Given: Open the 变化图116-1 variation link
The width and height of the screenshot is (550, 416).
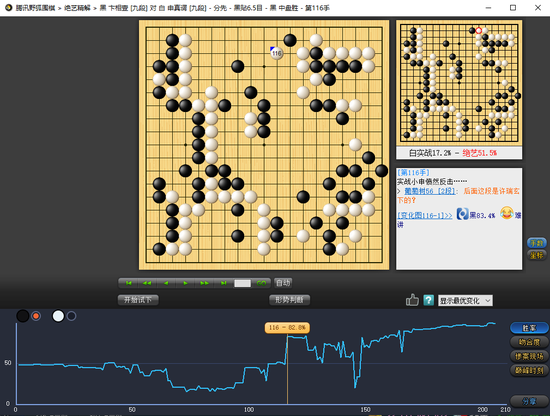Looking at the screenshot, I should [x=425, y=215].
